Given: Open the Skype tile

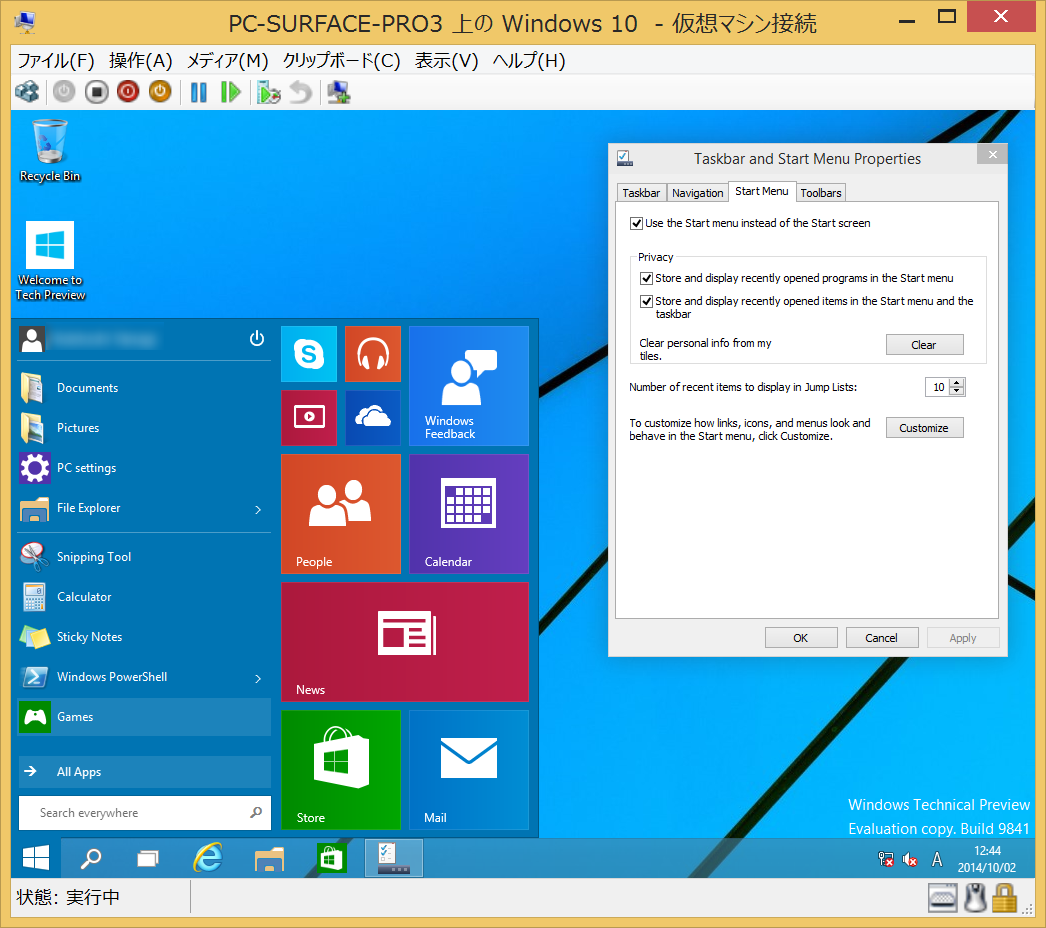Looking at the screenshot, I should (x=309, y=354).
